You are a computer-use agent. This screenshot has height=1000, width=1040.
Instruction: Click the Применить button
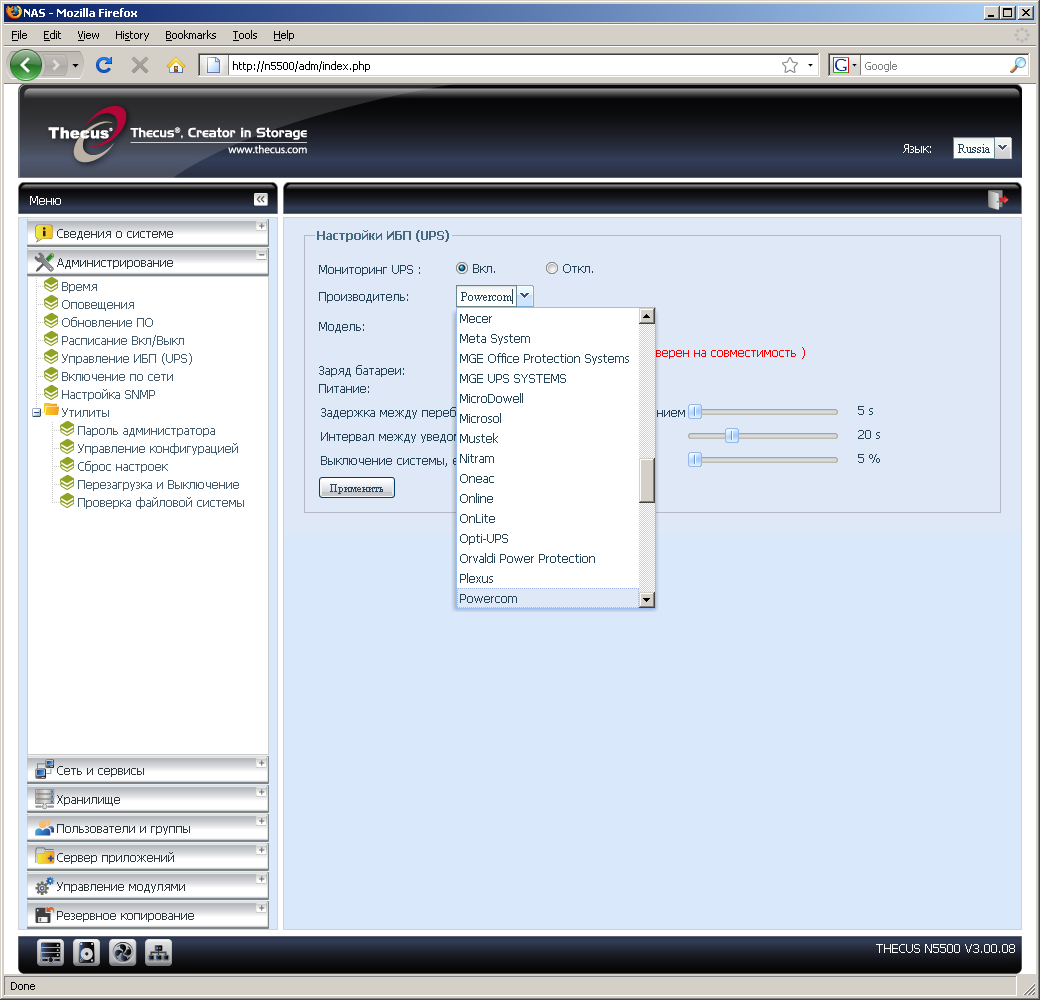[x=357, y=487]
